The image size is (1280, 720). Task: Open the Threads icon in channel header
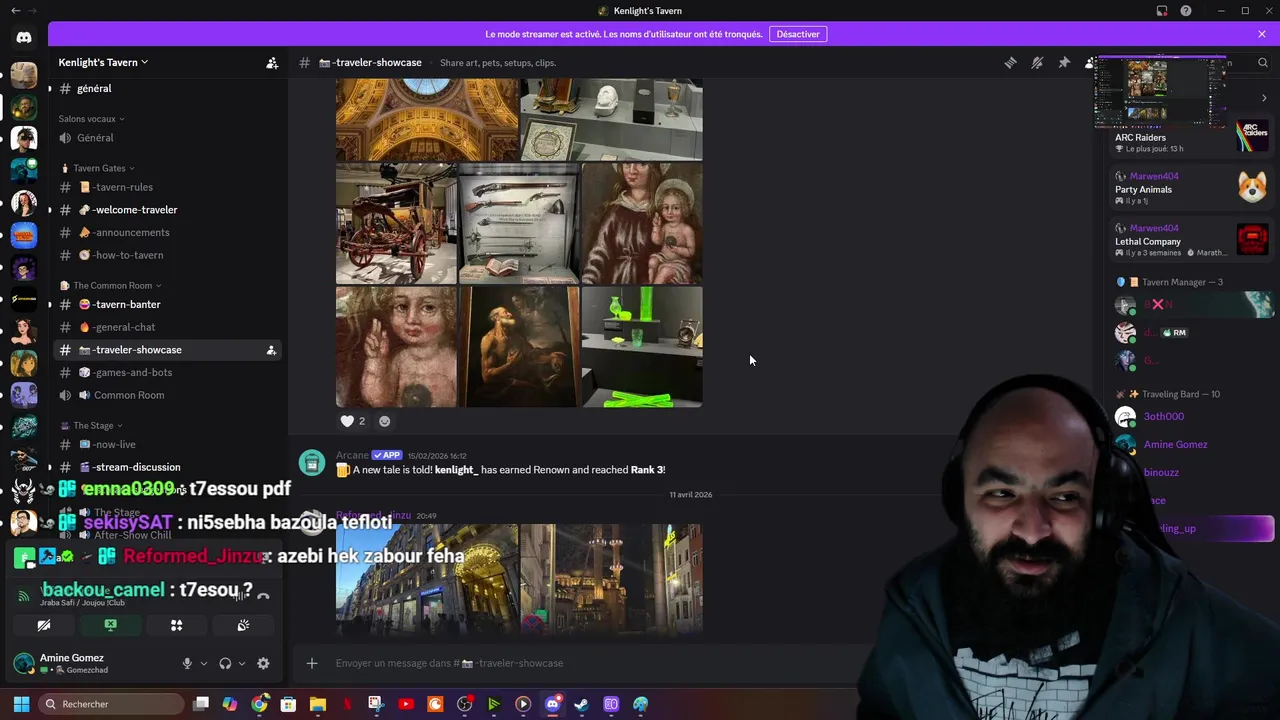pyautogui.click(x=1010, y=63)
